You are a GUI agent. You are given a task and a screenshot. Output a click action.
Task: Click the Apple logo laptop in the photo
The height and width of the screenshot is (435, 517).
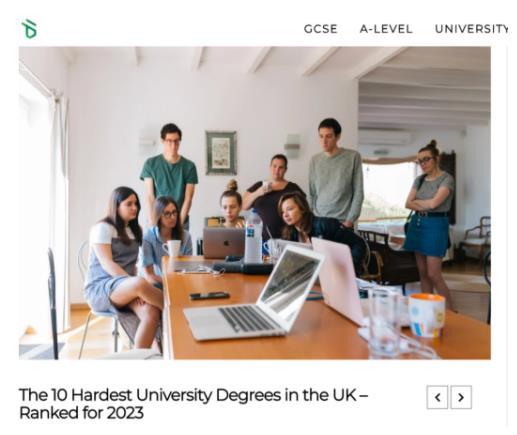(224, 243)
